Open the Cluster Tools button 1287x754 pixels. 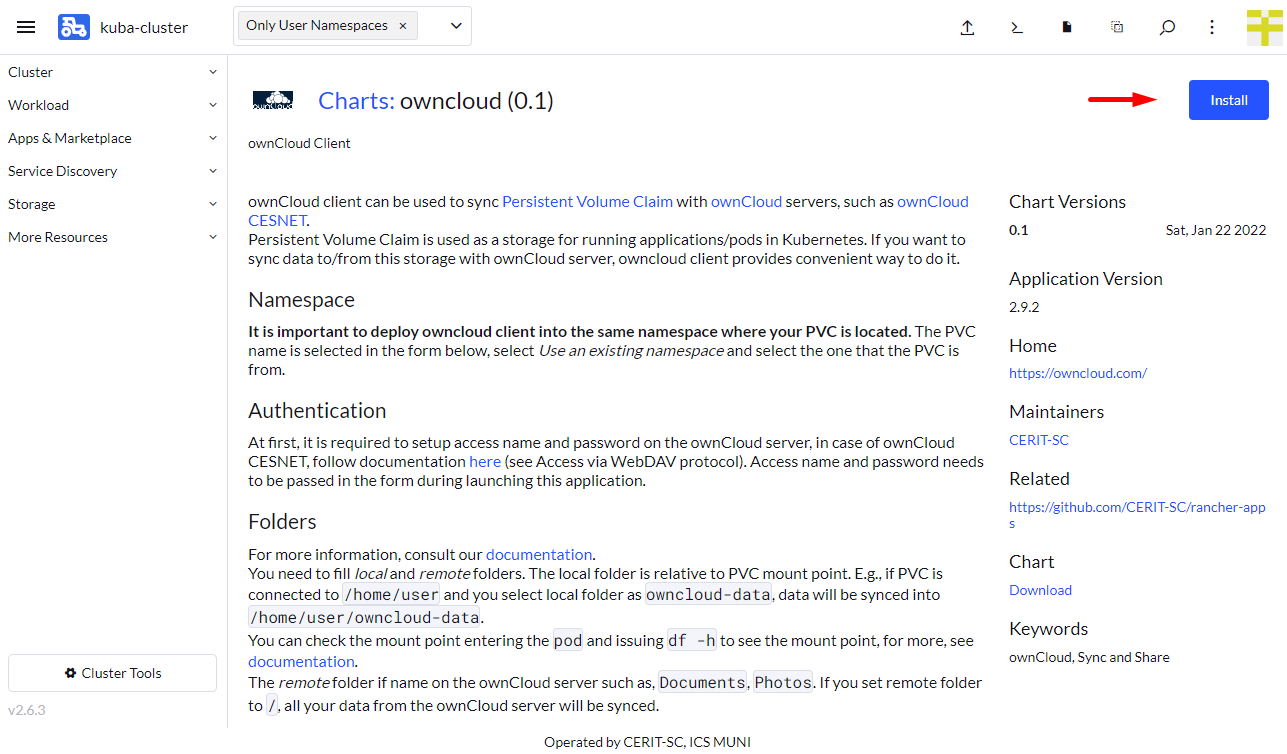(x=112, y=673)
